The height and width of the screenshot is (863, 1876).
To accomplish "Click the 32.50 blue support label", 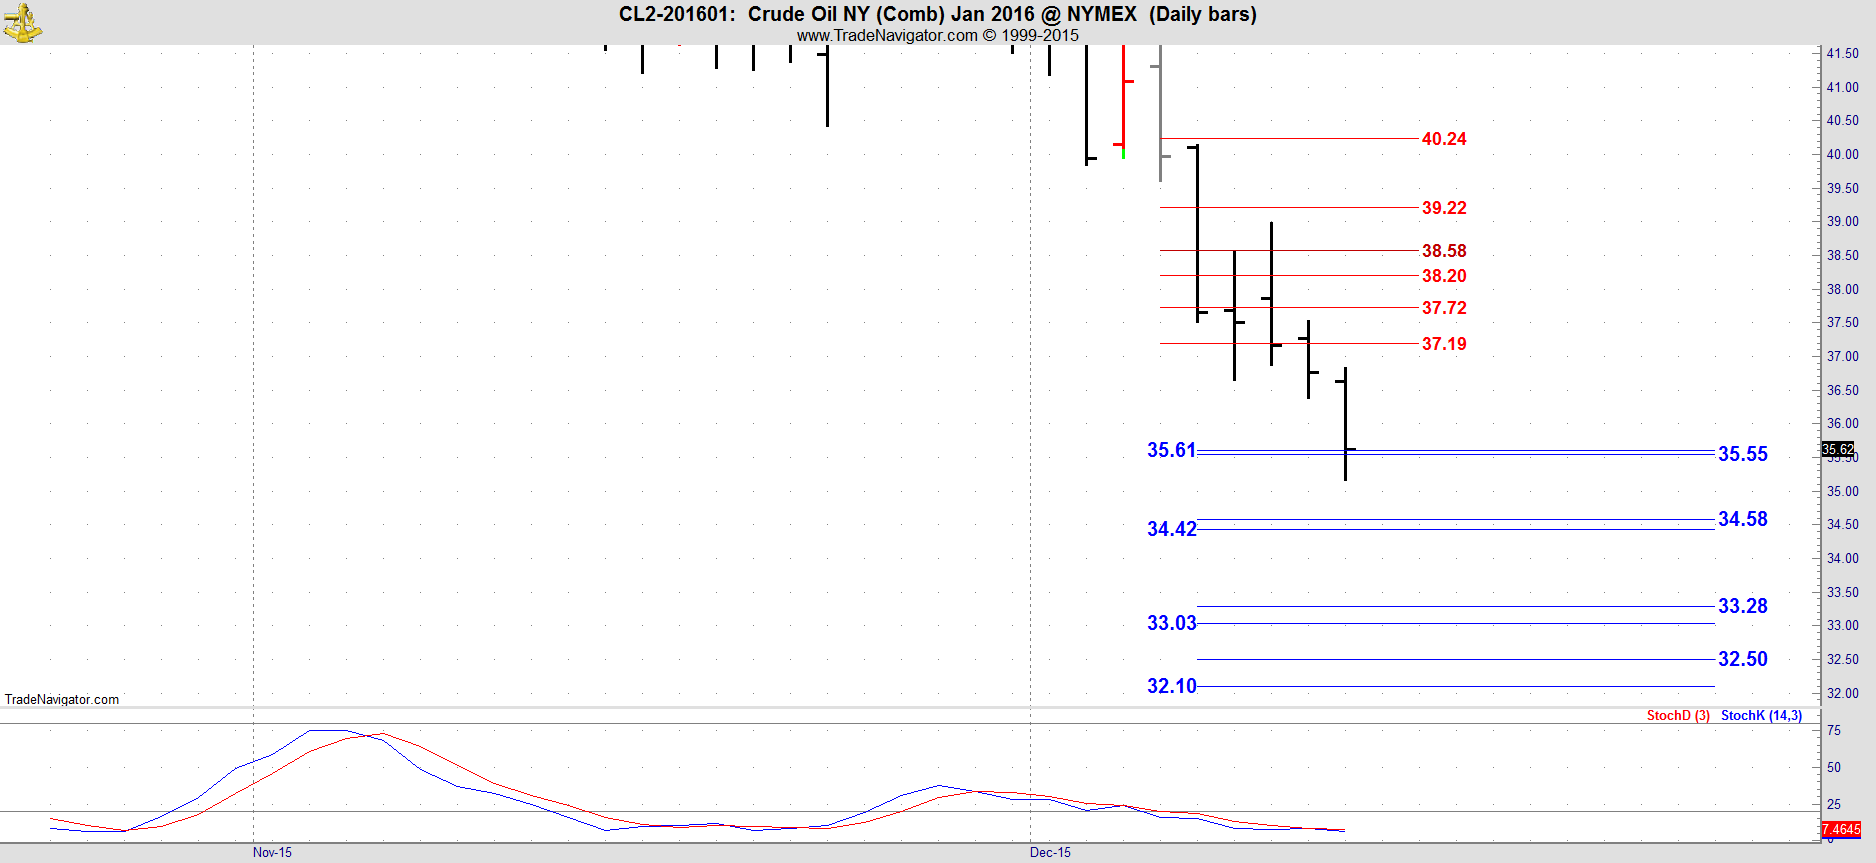I will click(x=1742, y=659).
